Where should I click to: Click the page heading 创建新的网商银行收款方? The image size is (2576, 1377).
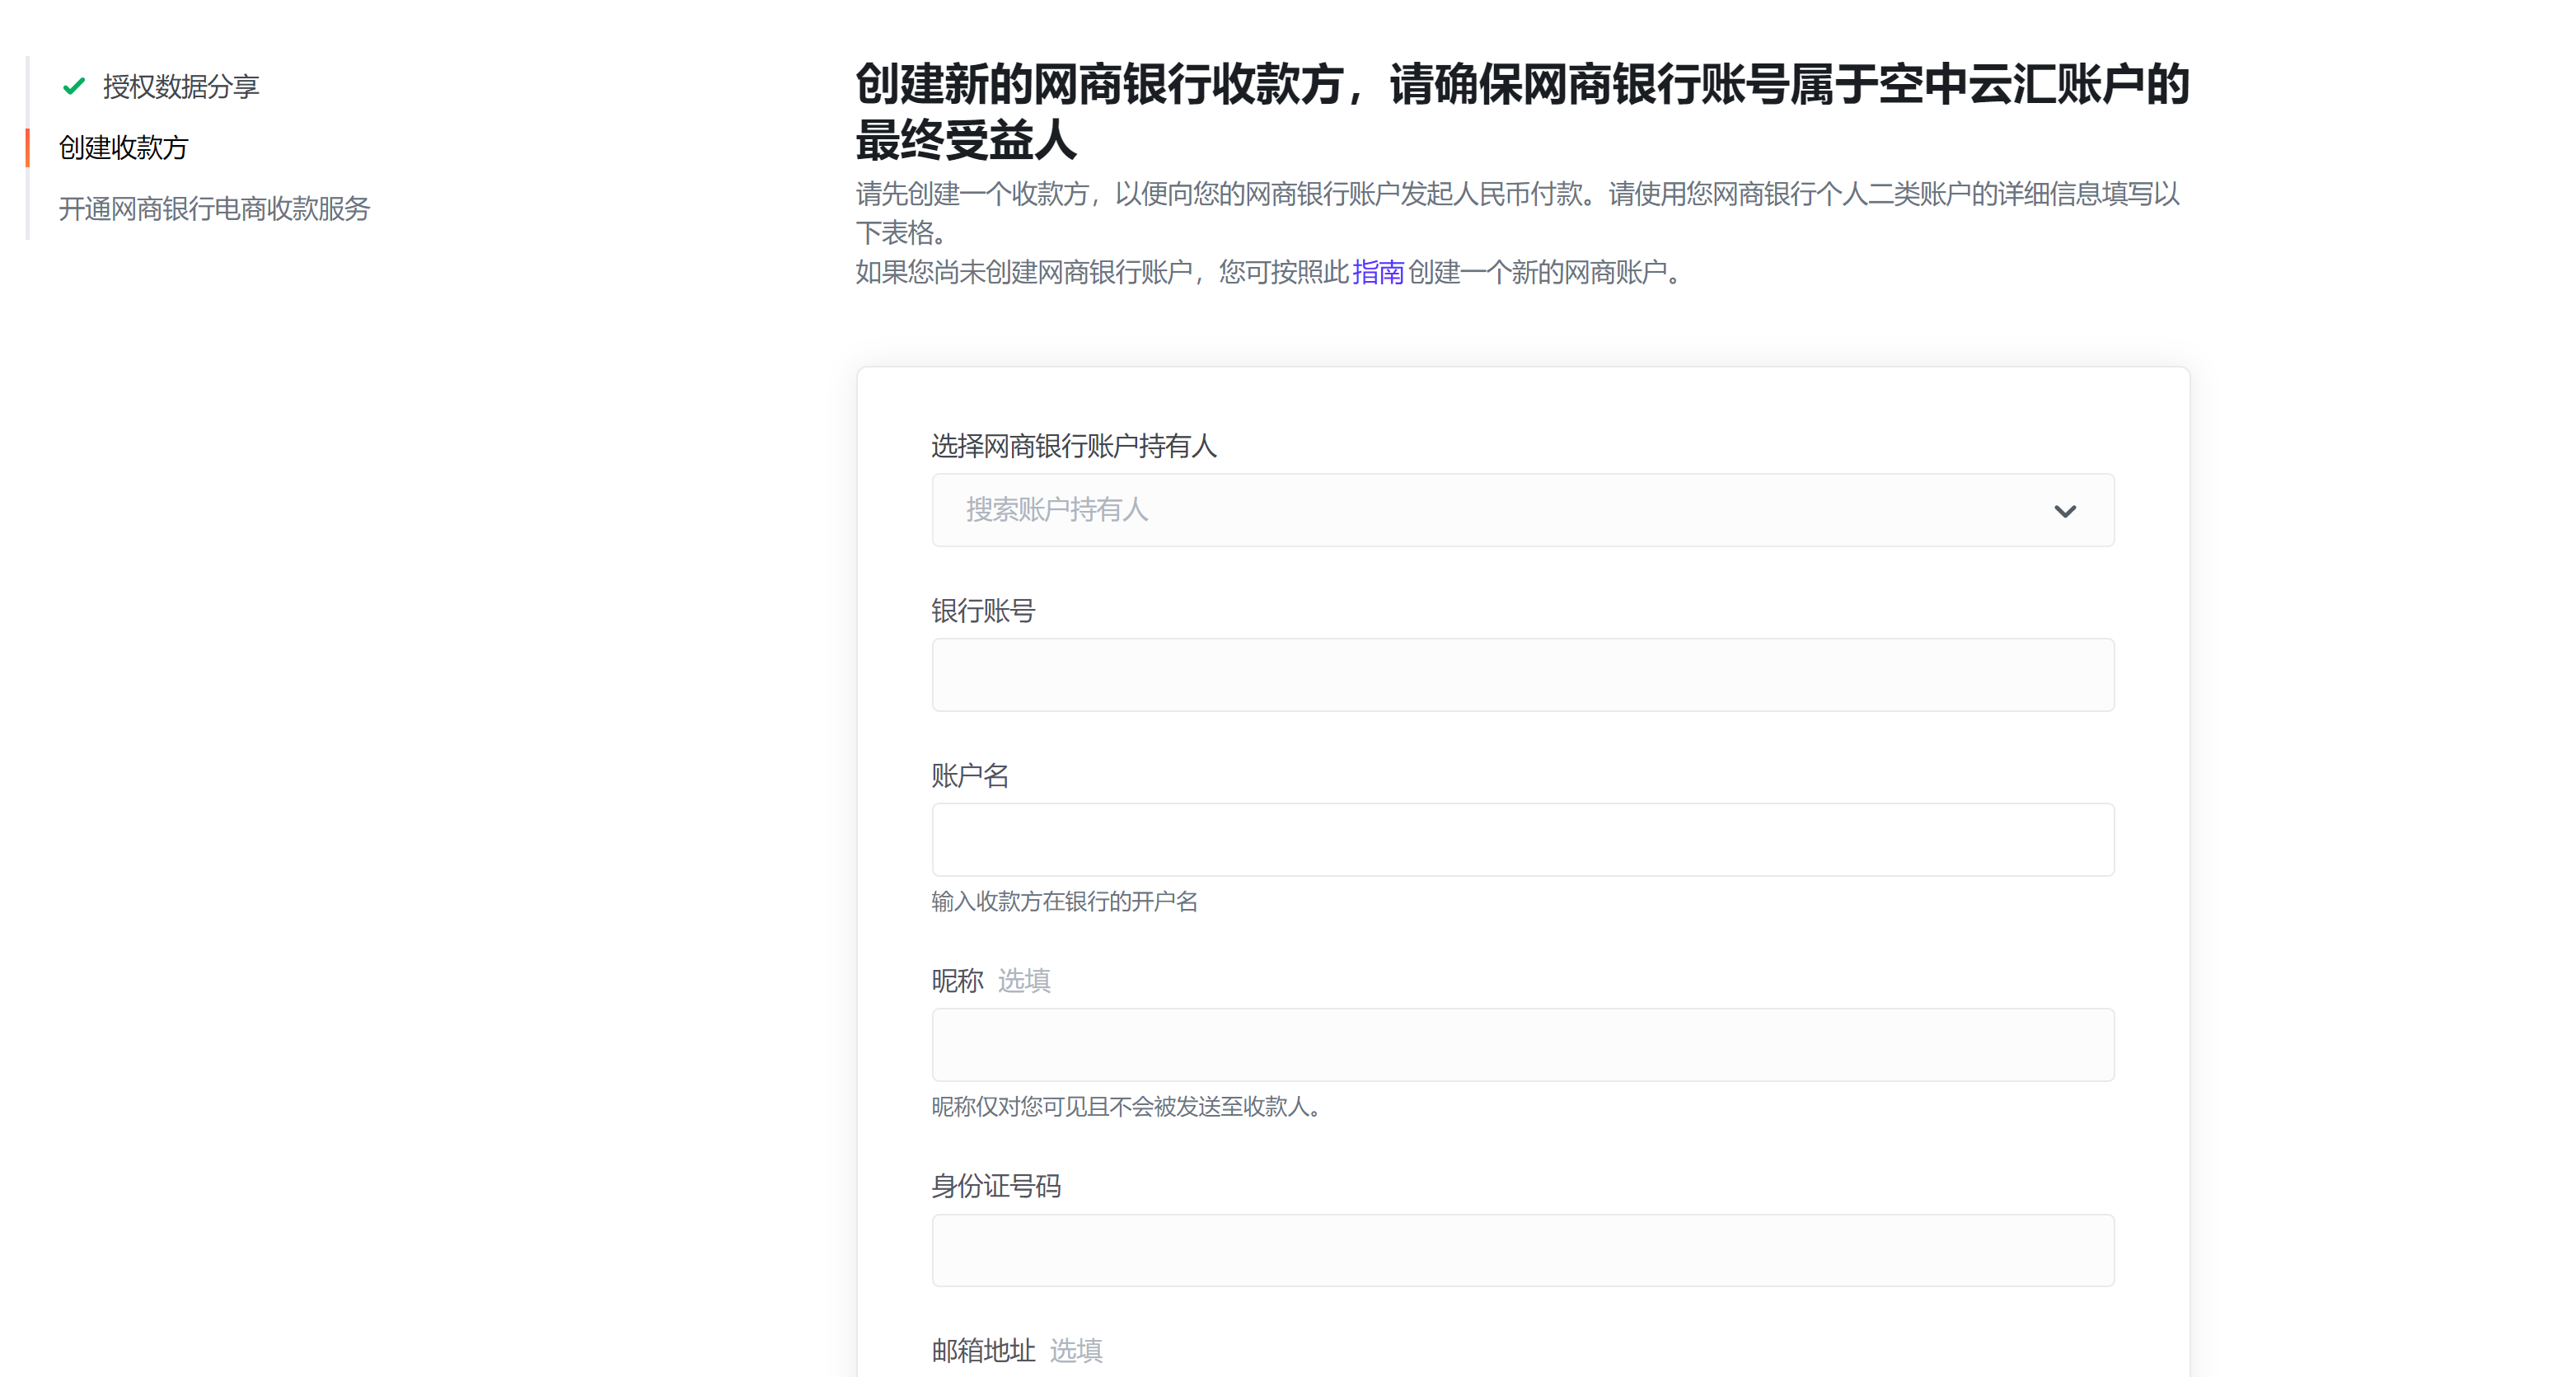(x=1522, y=111)
